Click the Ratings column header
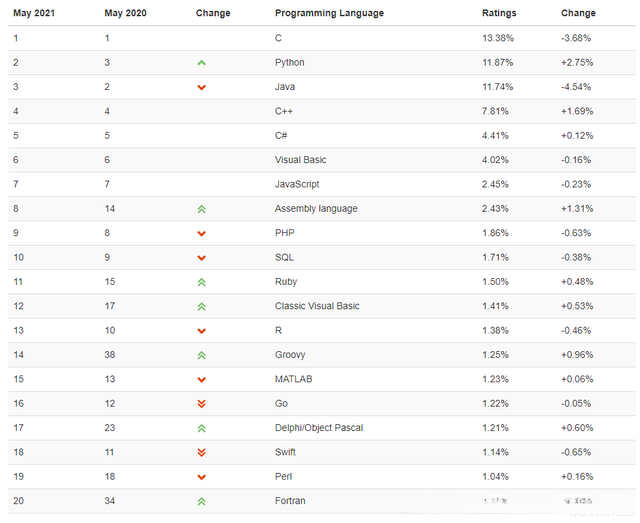 499,13
